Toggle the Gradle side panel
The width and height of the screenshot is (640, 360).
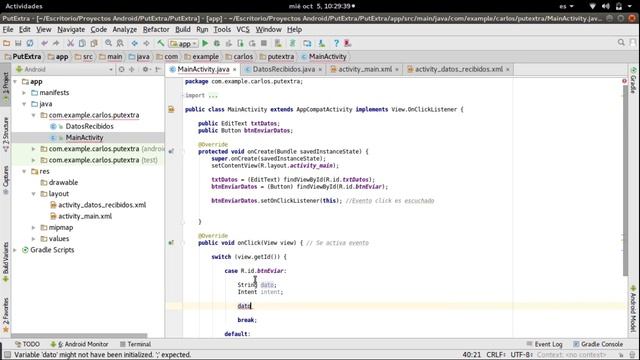click(x=633, y=80)
